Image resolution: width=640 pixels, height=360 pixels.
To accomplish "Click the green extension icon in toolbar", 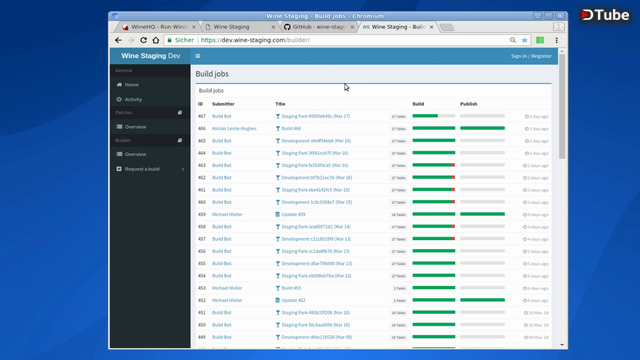I will 540,40.
